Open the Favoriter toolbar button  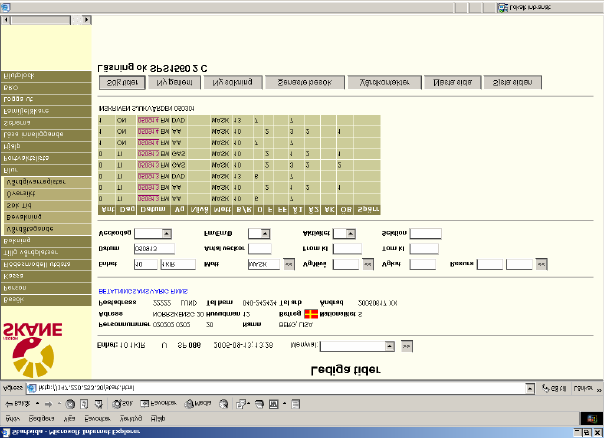click(158, 403)
